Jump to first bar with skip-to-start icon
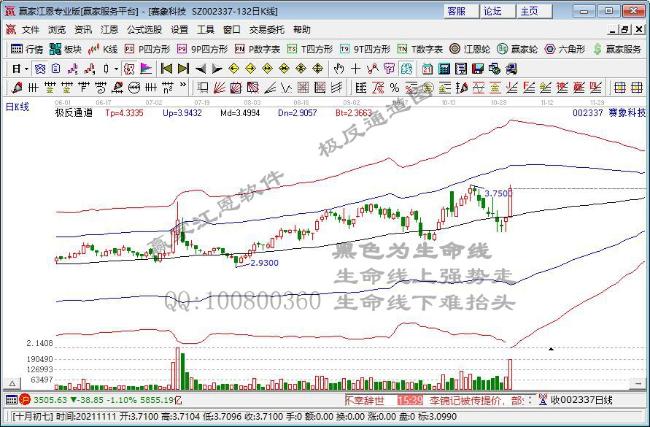The width and height of the screenshot is (650, 427). [x=166, y=69]
